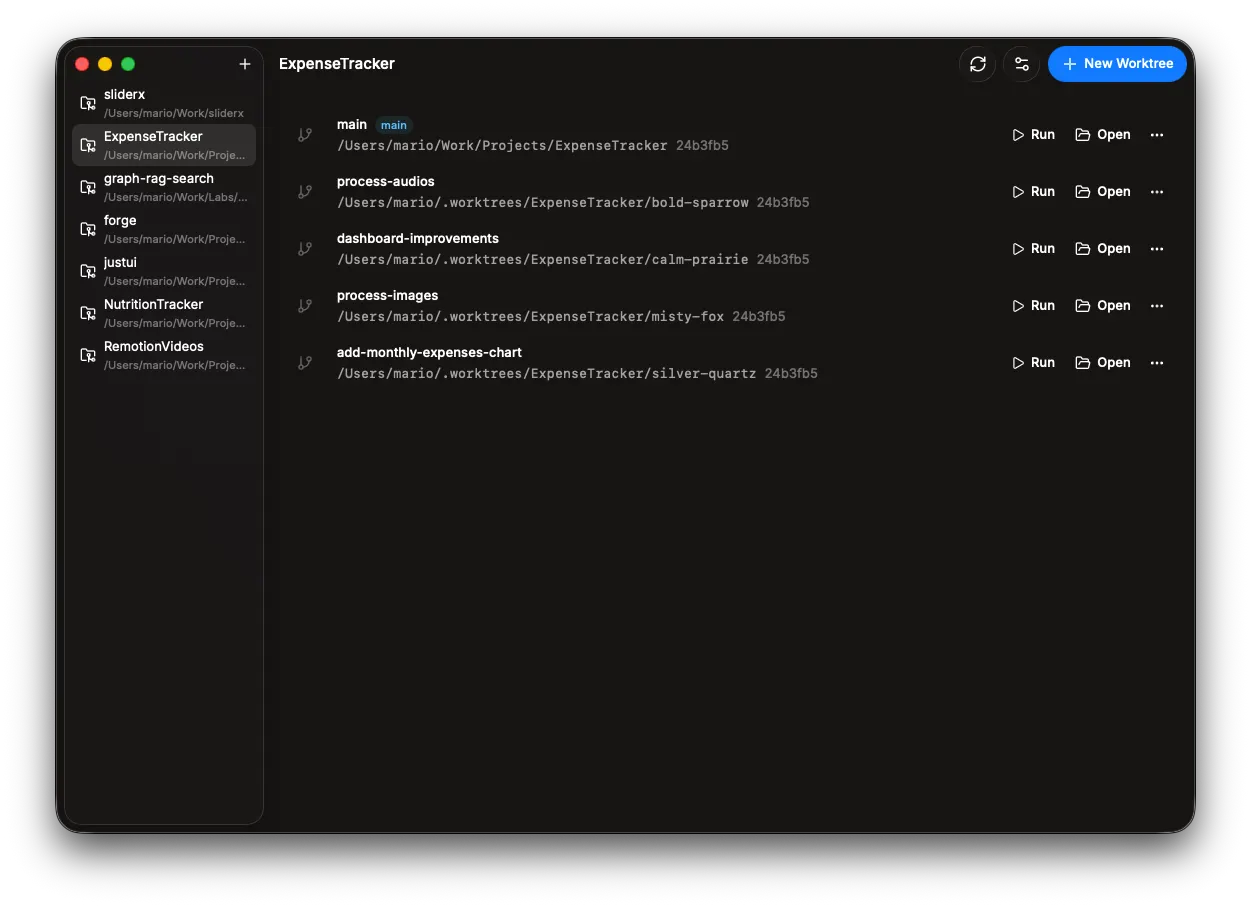Run the process-audios worktree
This screenshot has height=907, width=1251.
coord(1033,192)
